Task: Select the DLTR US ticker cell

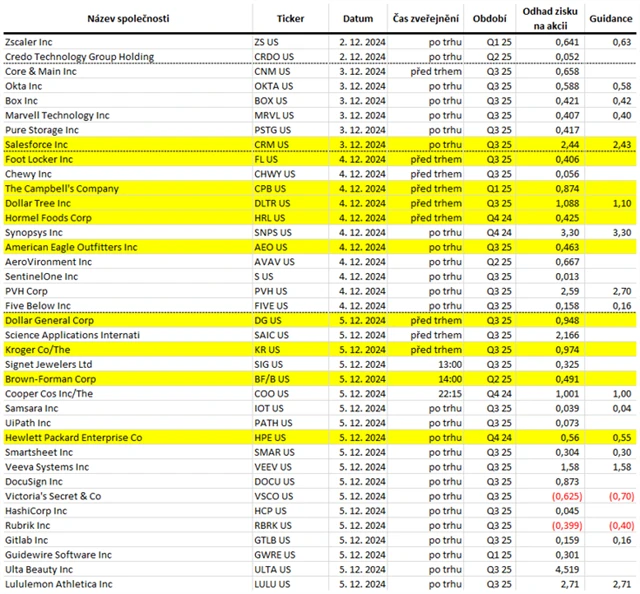Action: (x=275, y=203)
